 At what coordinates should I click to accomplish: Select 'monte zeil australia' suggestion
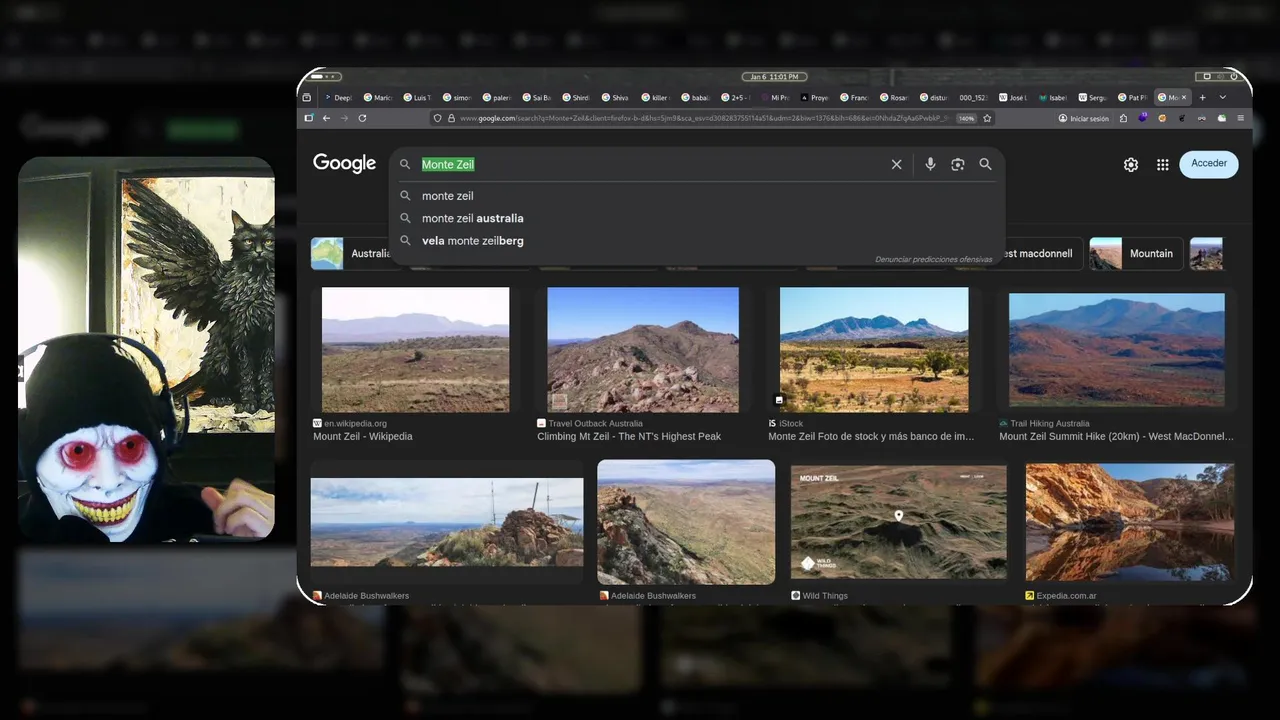point(472,218)
